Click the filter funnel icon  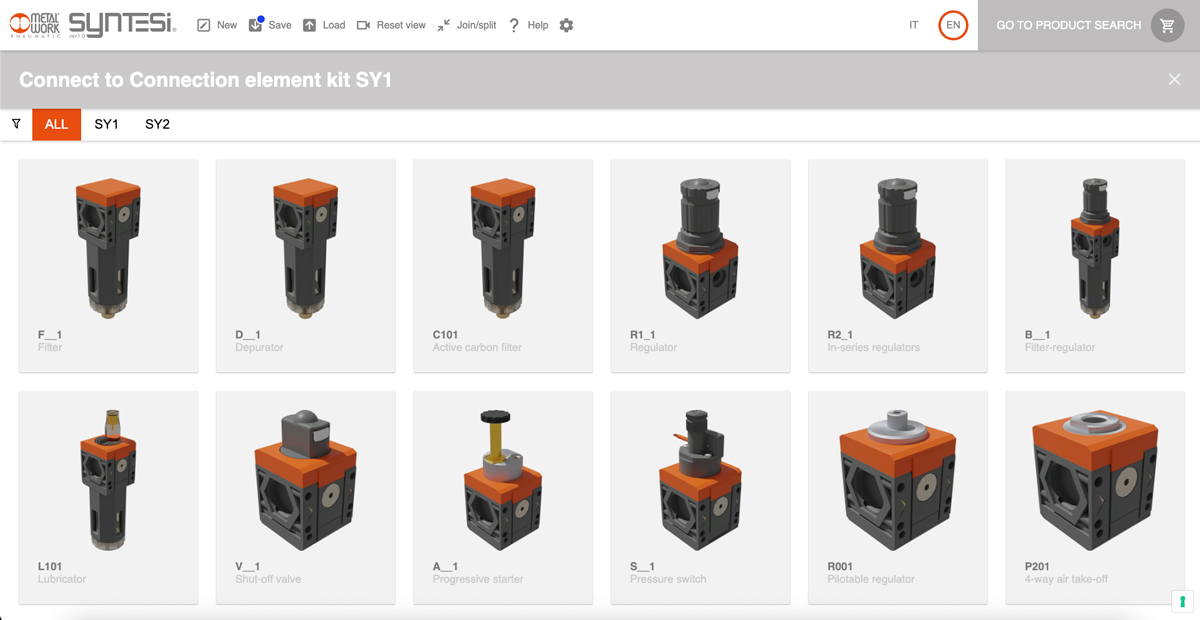pos(16,124)
